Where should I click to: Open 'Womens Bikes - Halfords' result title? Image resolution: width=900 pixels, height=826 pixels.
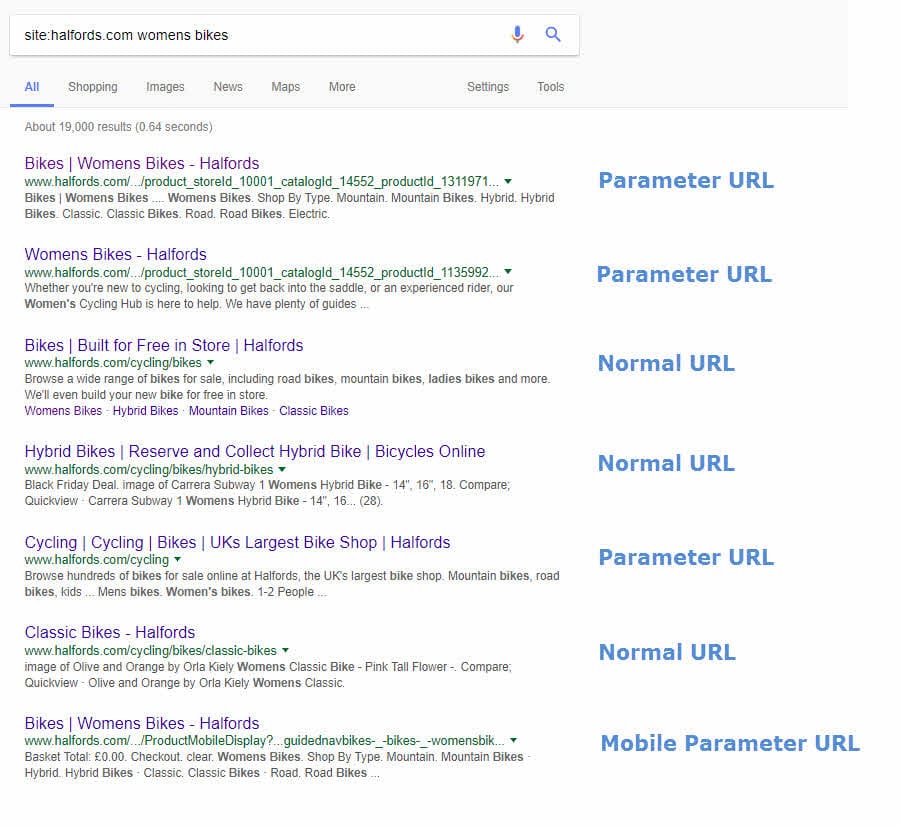(115, 254)
